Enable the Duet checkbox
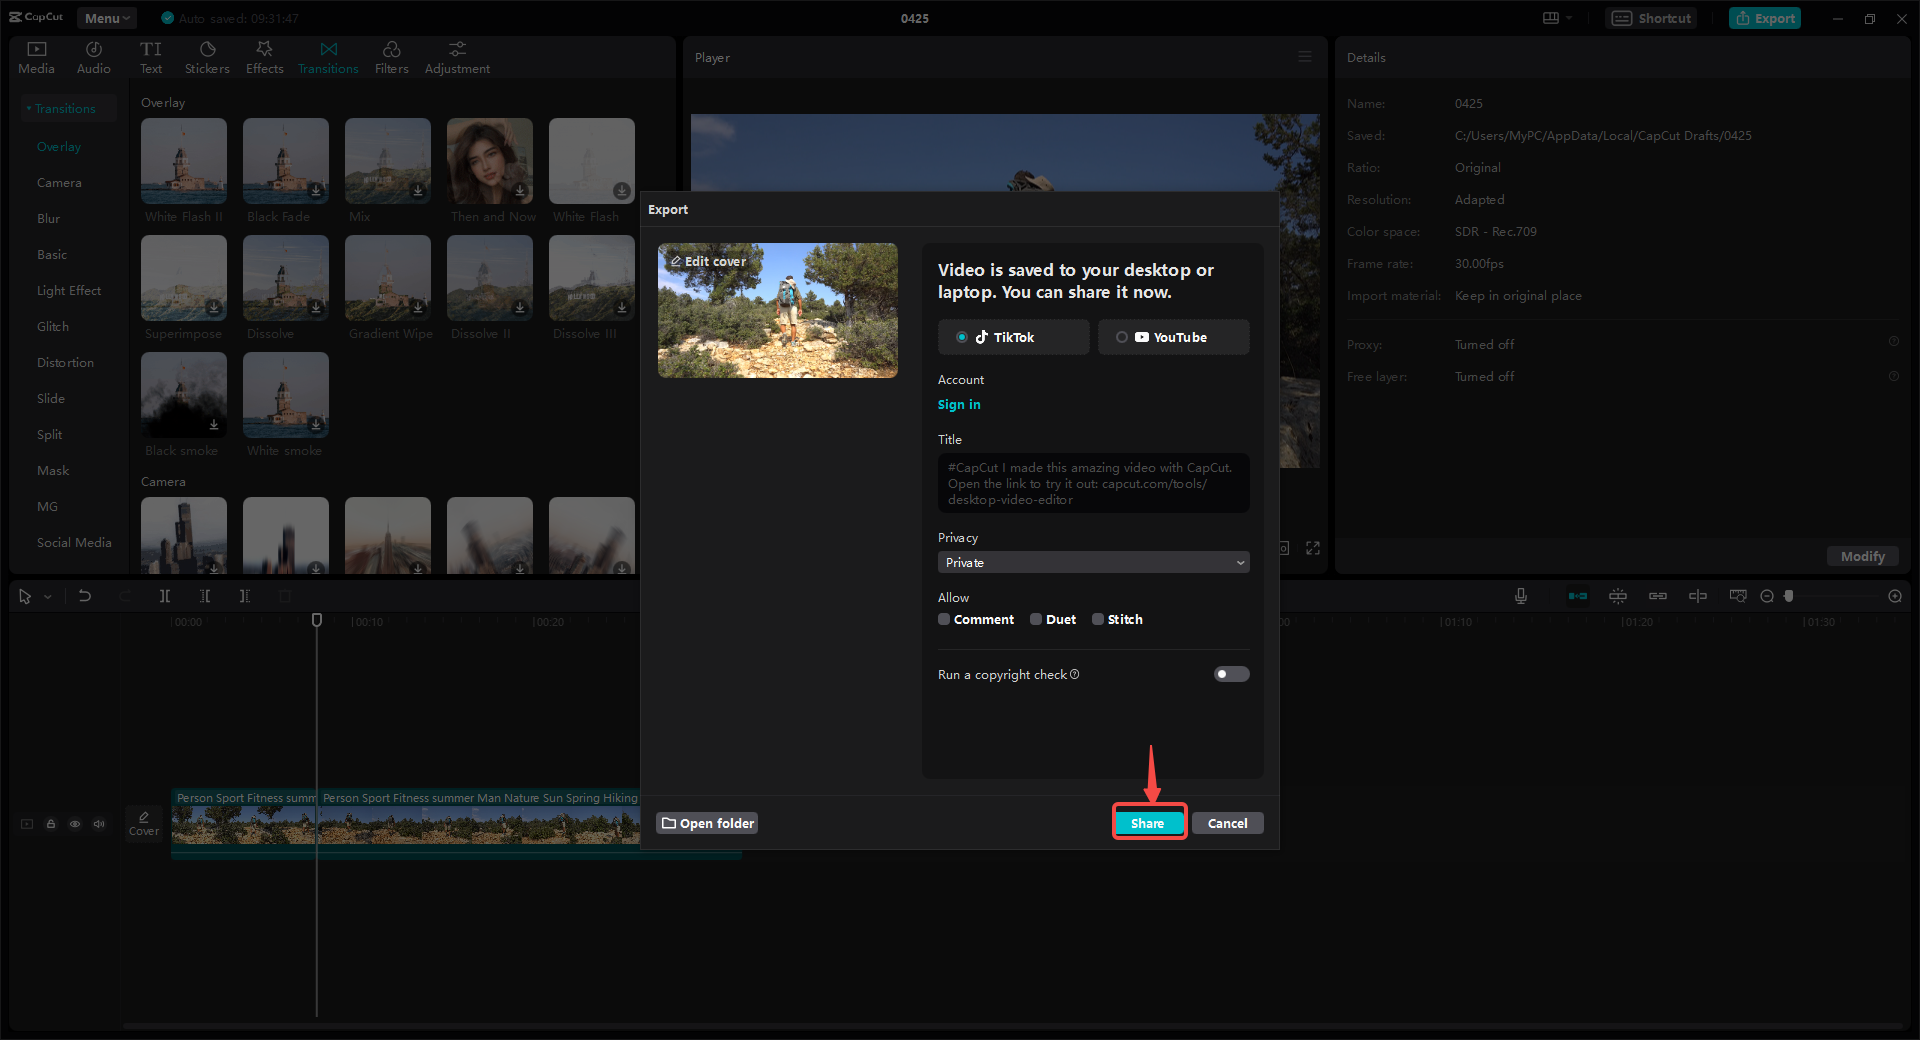 [x=1036, y=619]
